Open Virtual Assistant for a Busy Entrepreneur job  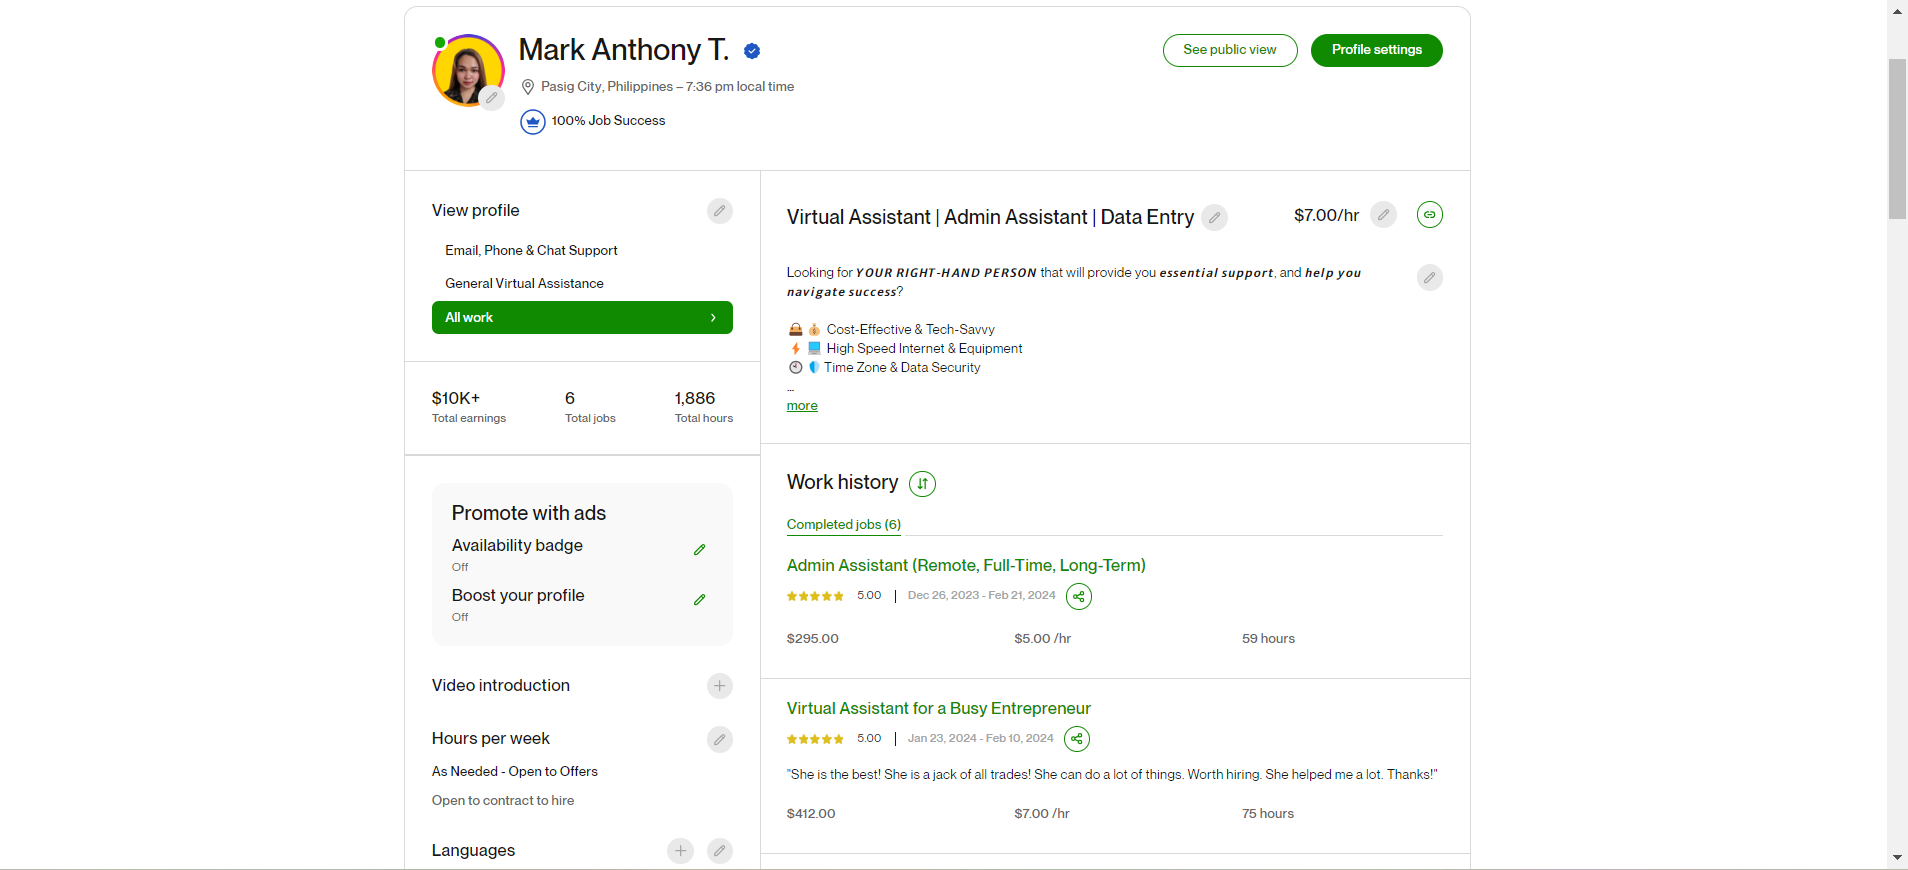point(938,709)
